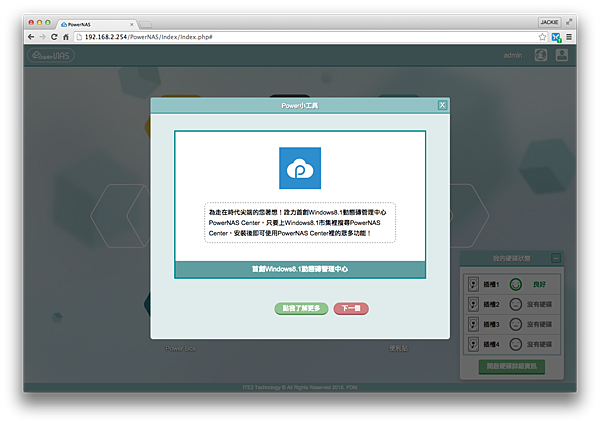Click the JACKIE profile button

point(549,22)
